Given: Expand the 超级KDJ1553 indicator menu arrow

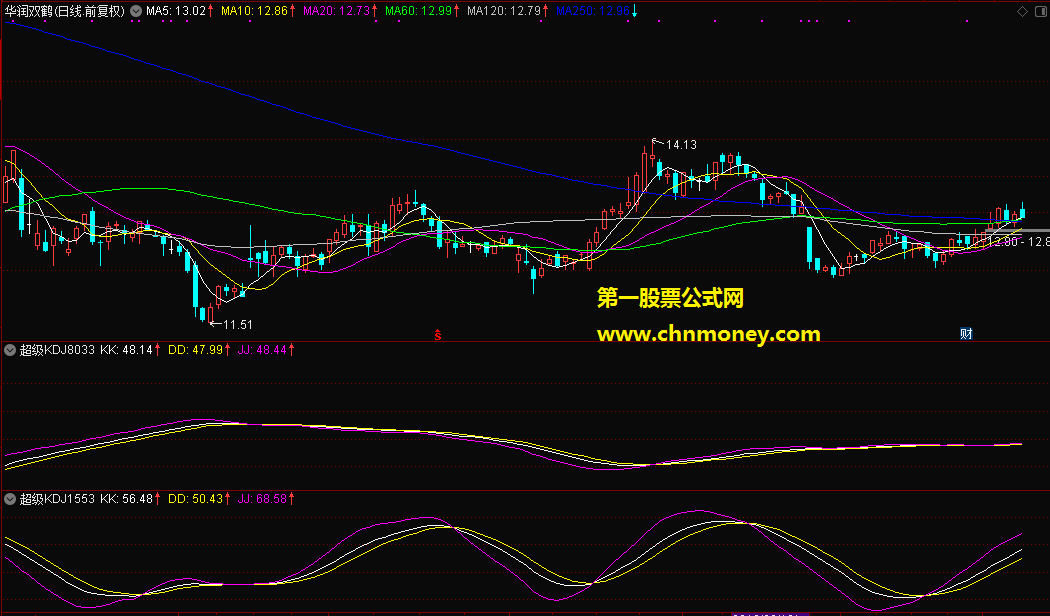Looking at the screenshot, I should click(10, 499).
